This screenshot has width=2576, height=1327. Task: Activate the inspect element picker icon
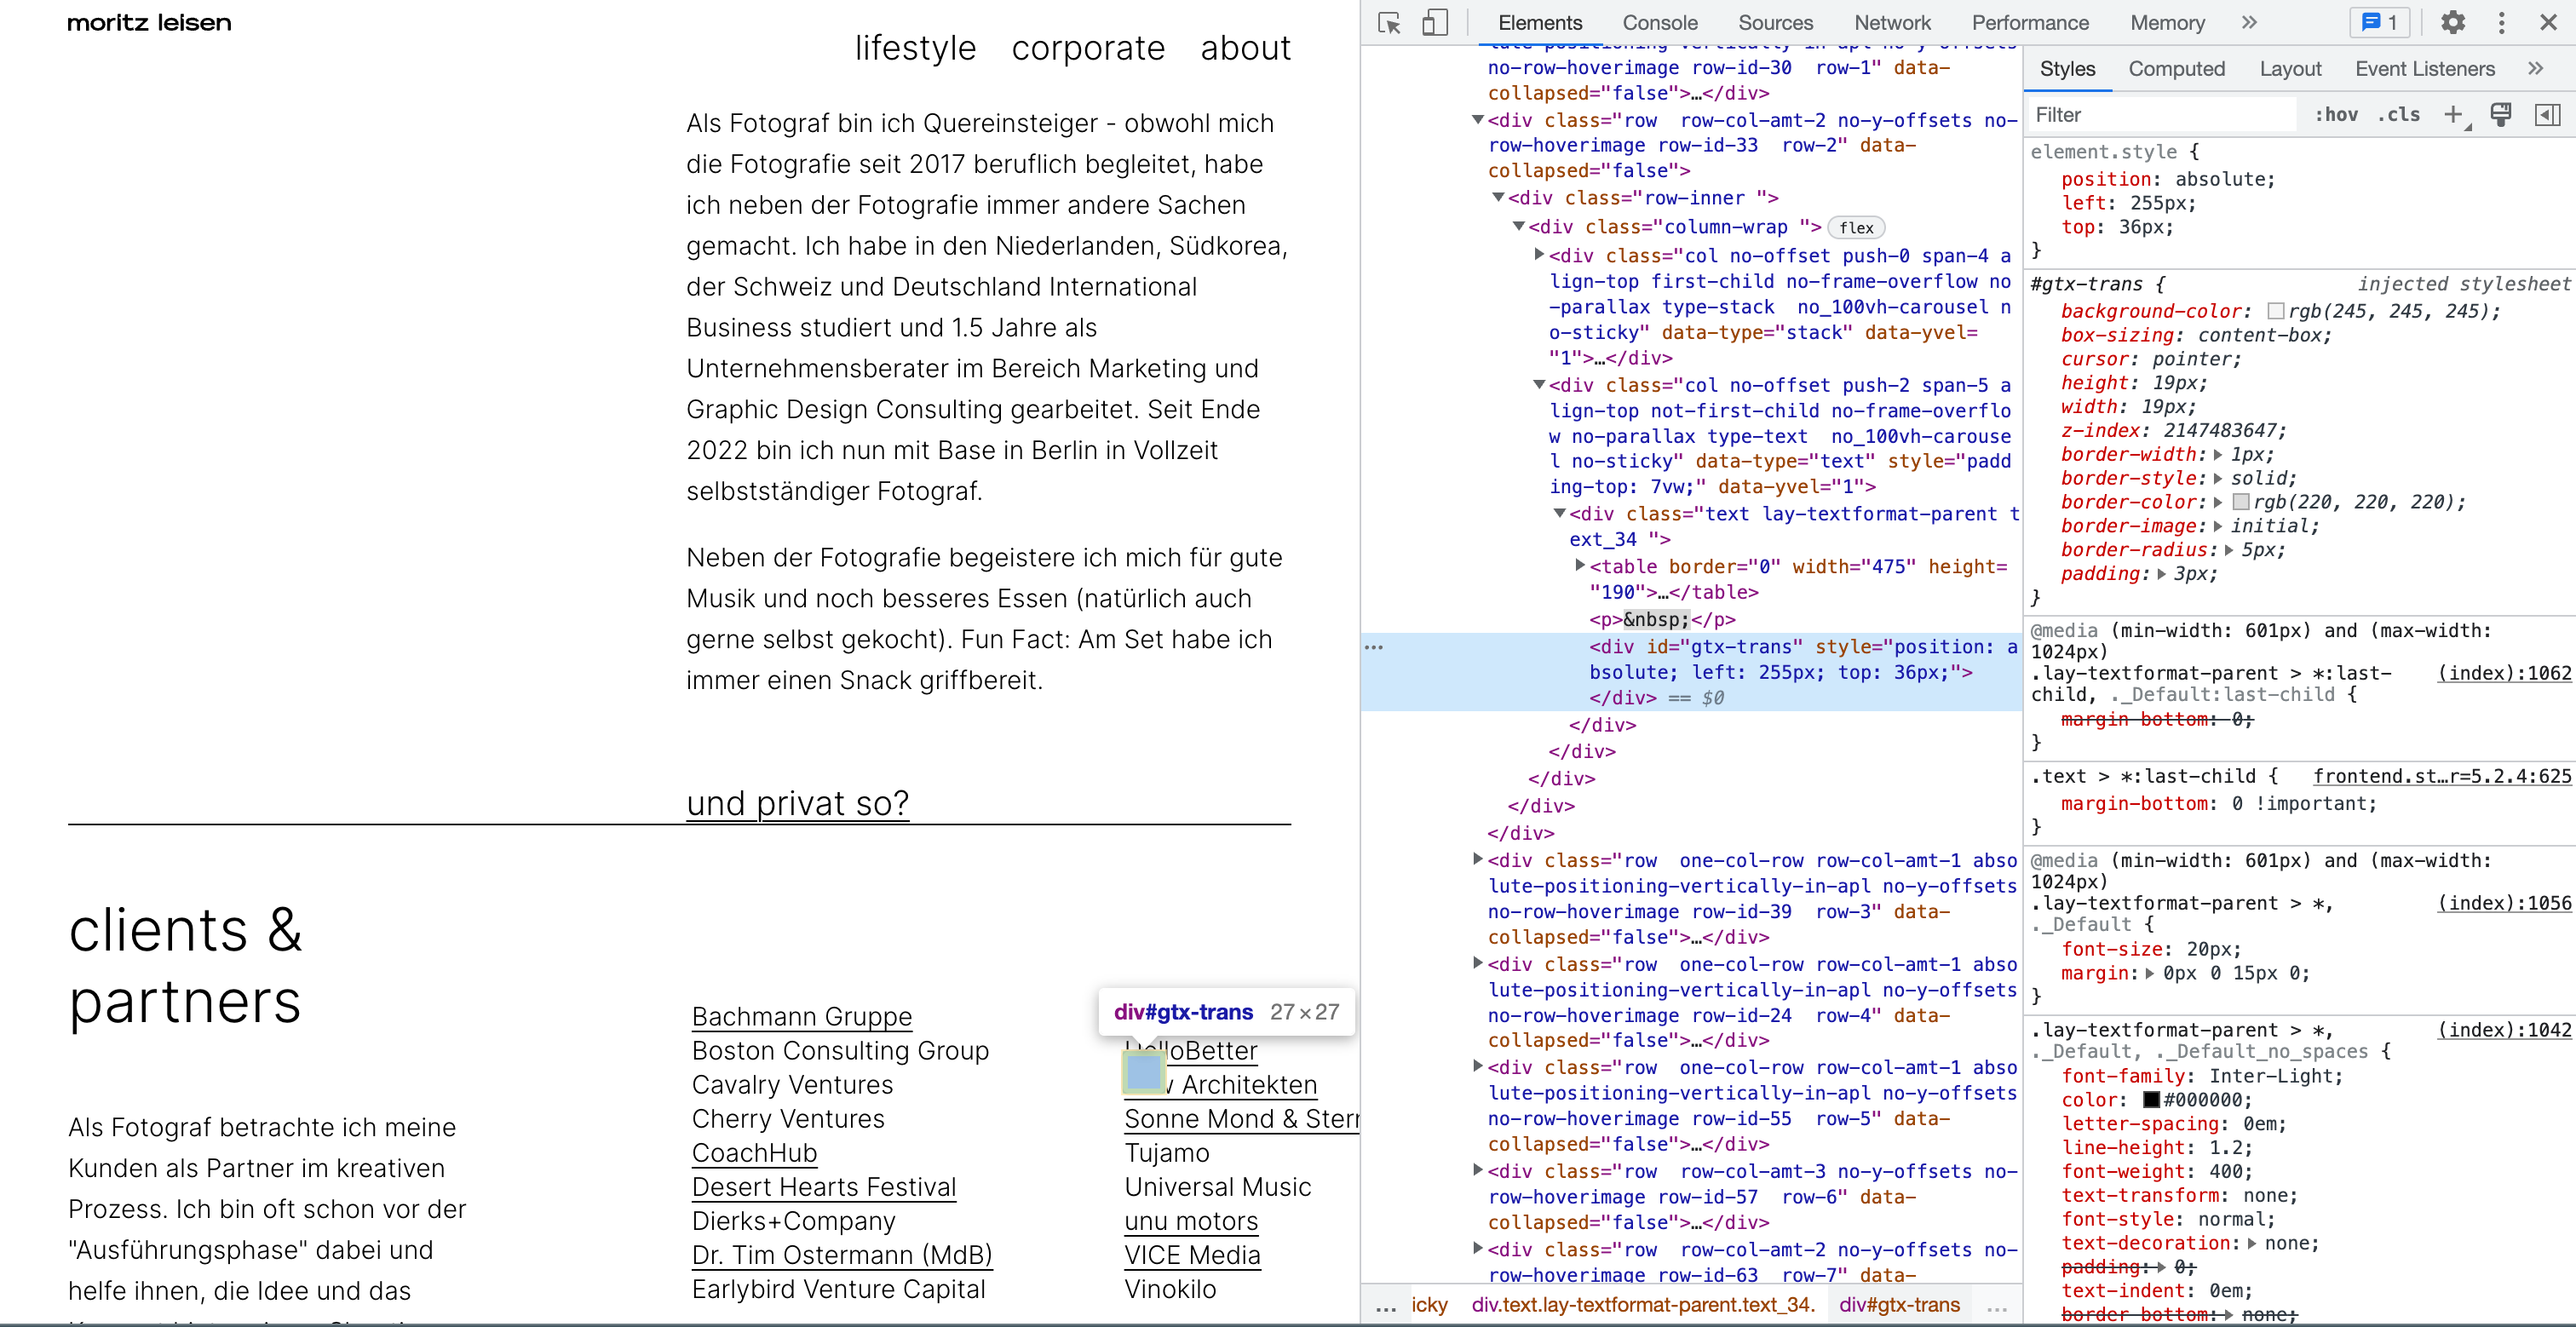[x=1389, y=23]
